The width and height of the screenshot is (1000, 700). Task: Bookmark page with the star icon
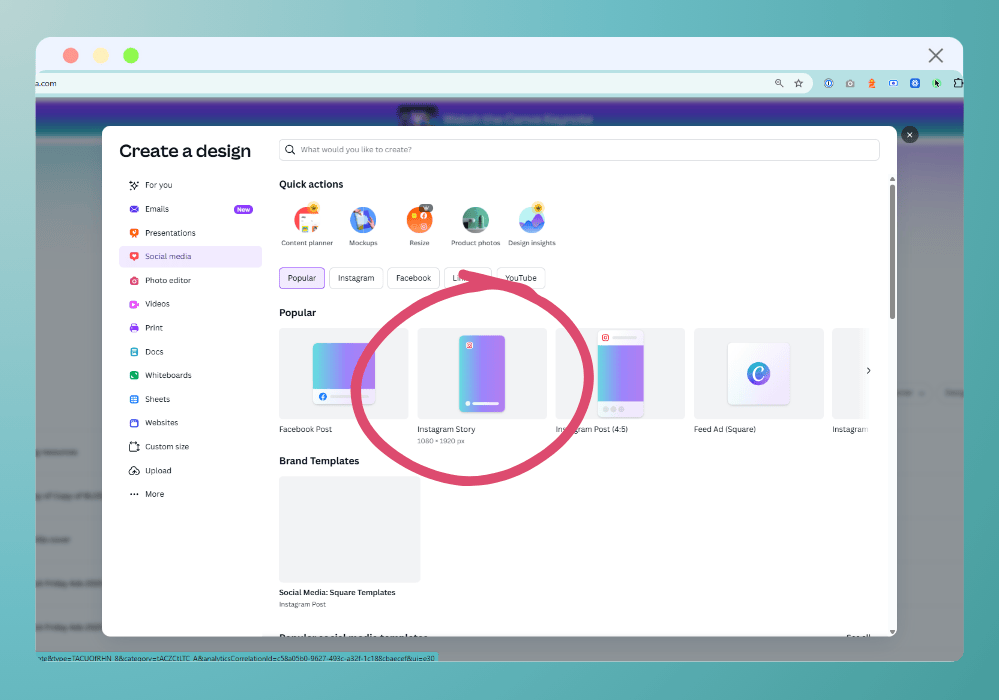(x=798, y=83)
